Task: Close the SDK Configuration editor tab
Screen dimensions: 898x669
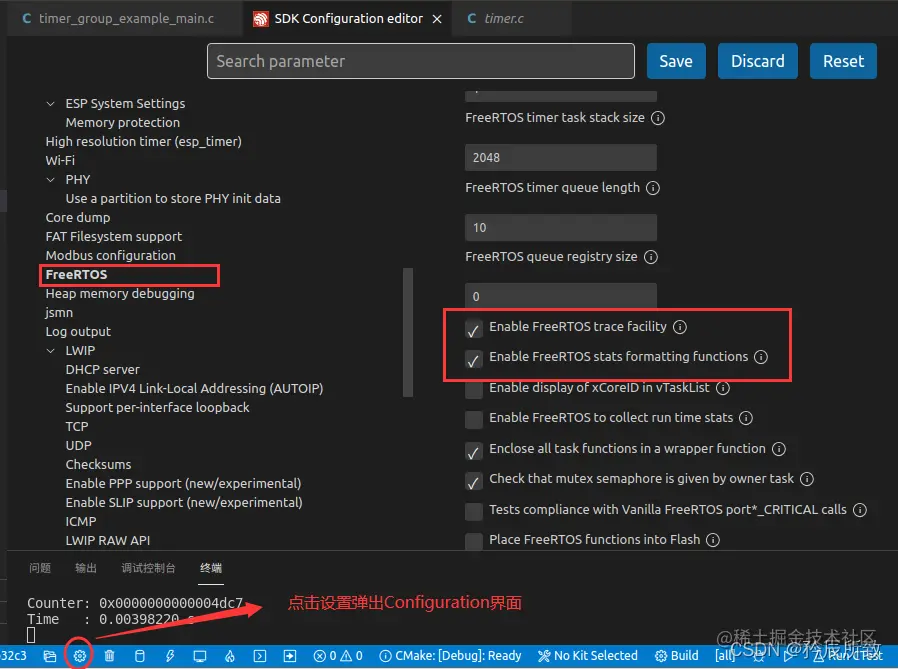Action: point(437,19)
